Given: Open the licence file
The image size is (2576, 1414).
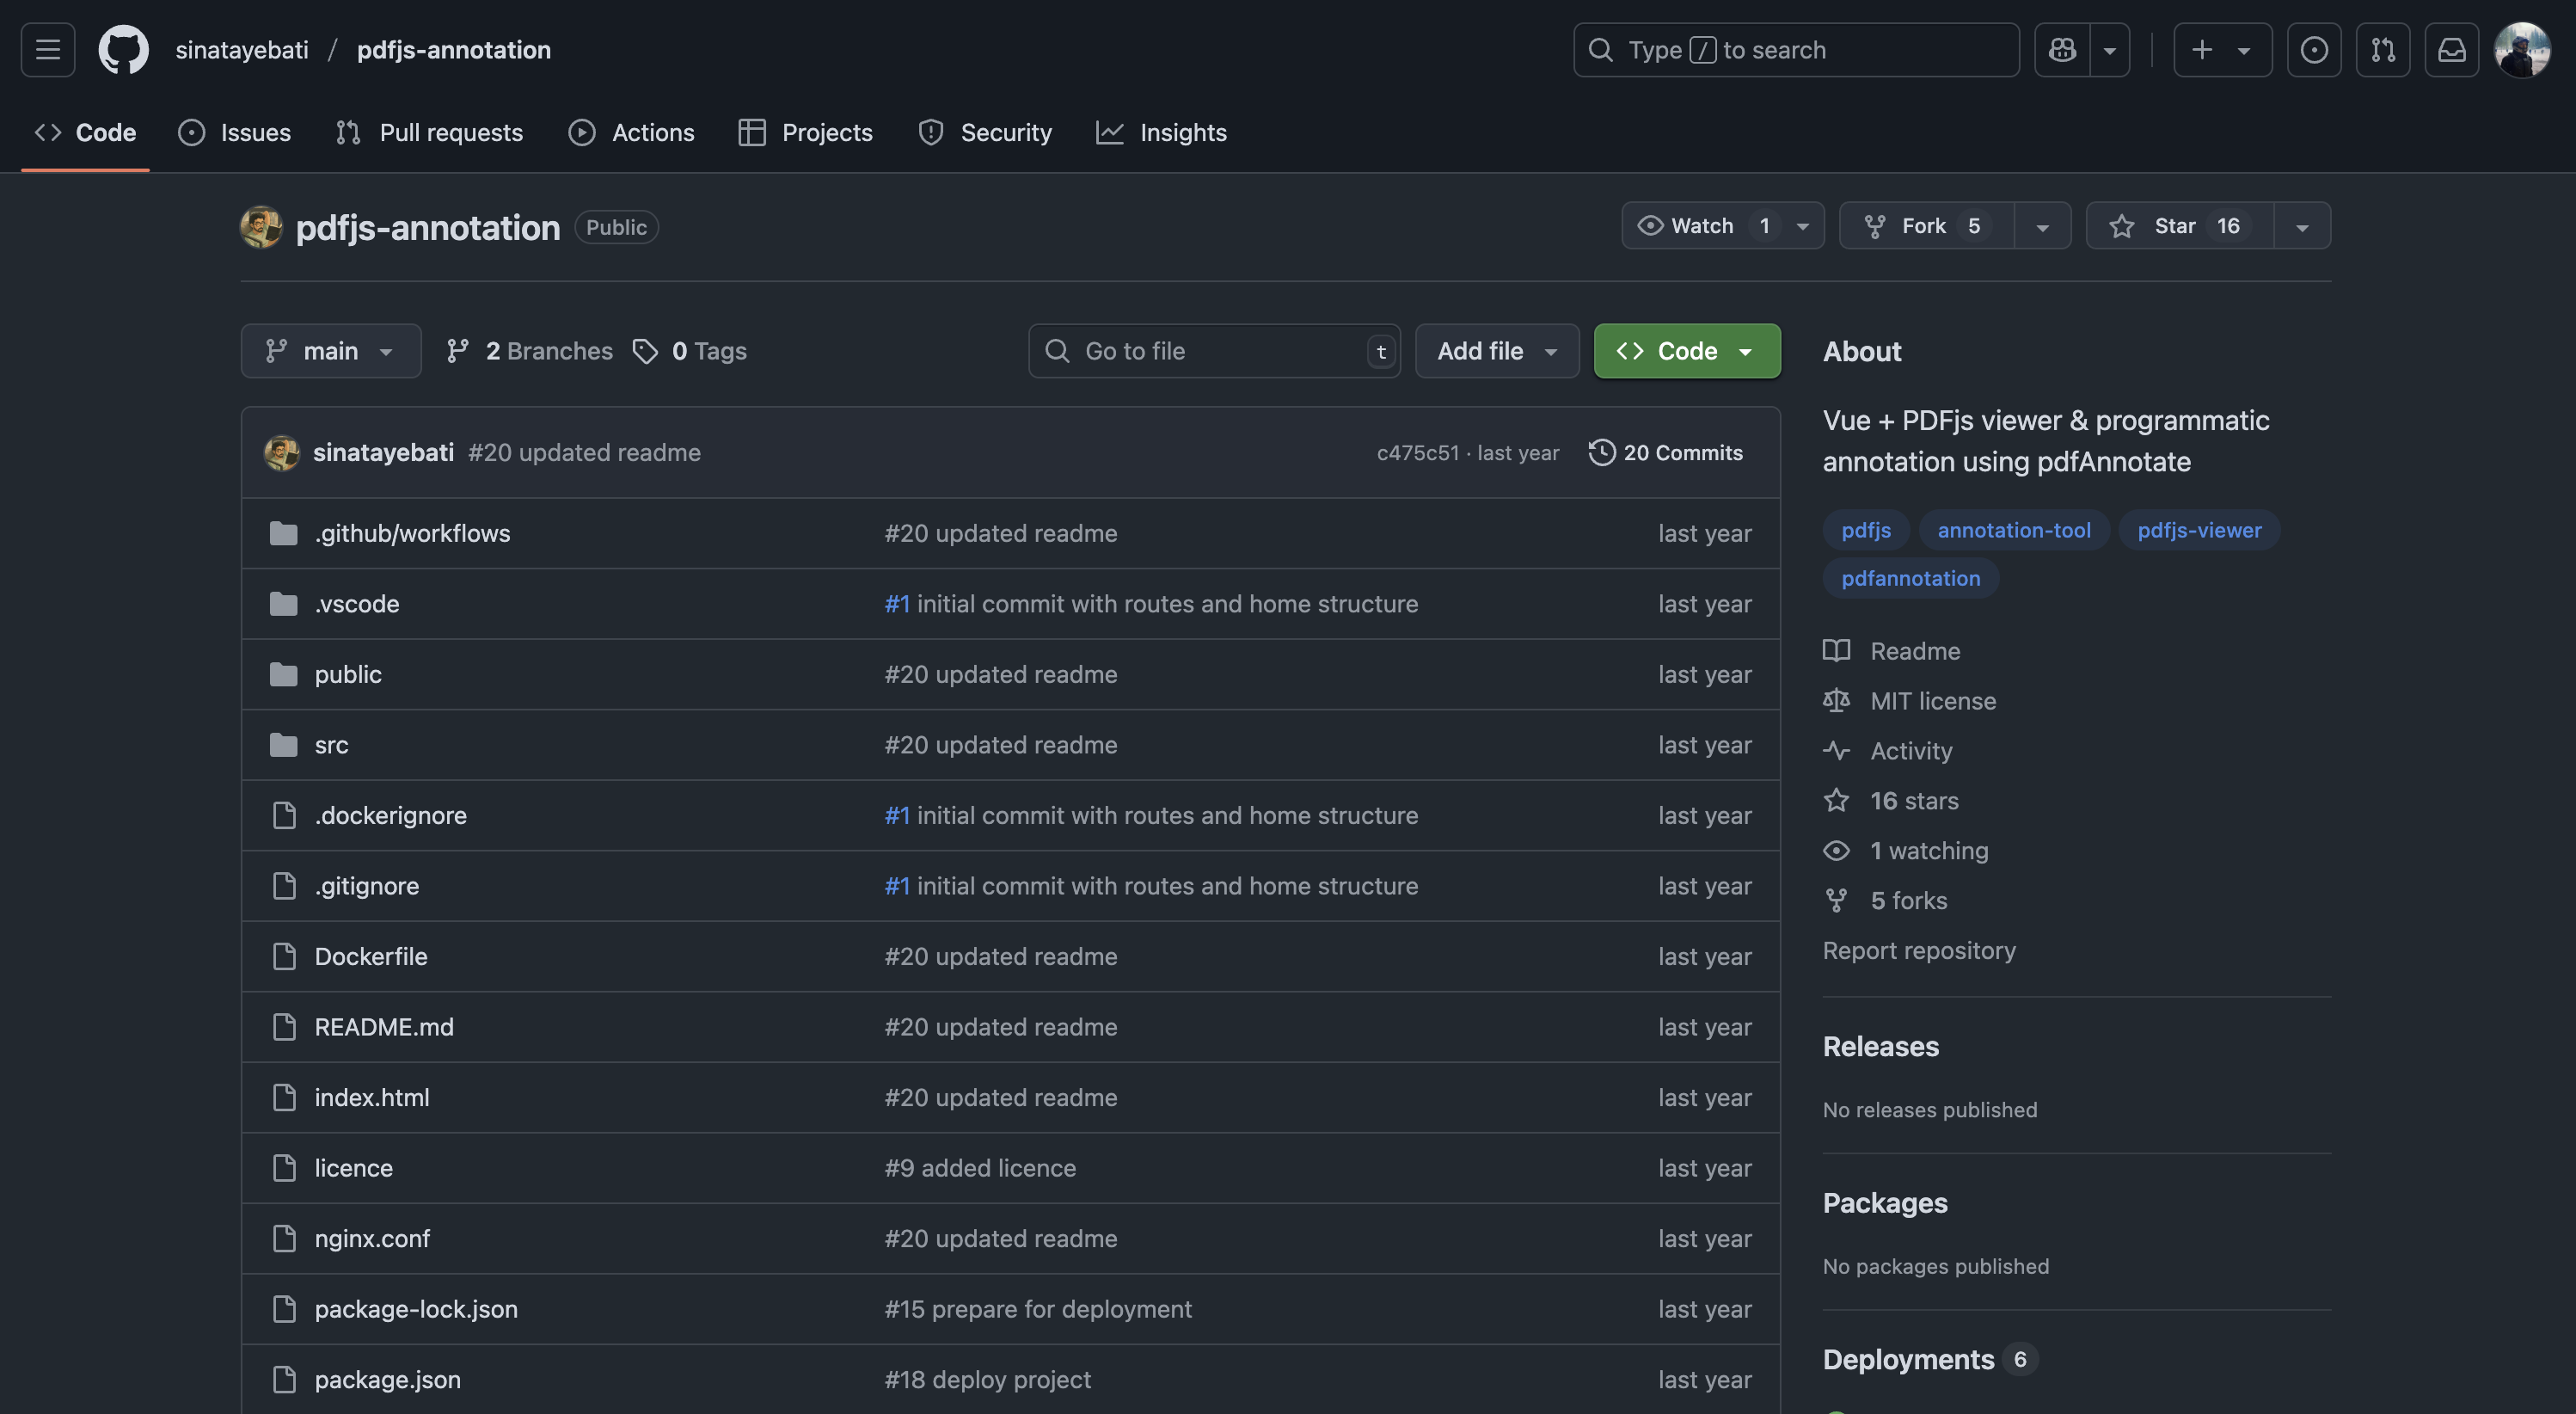Looking at the screenshot, I should click(354, 1168).
